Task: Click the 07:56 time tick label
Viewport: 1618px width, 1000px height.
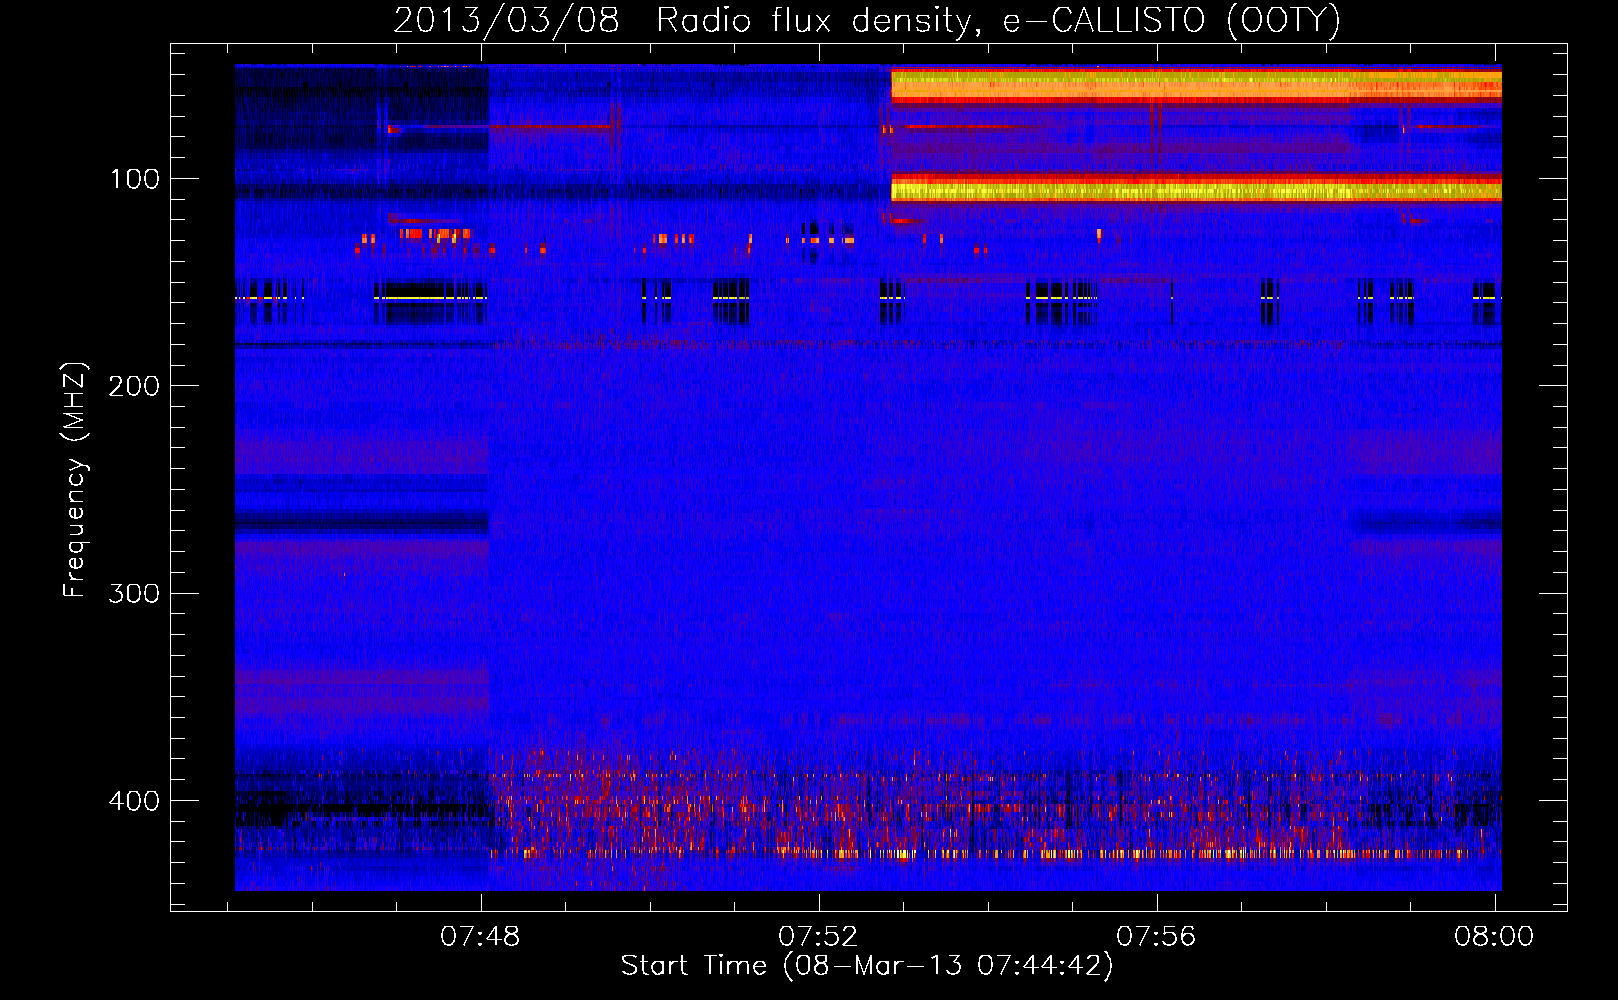Action: click(x=1156, y=937)
